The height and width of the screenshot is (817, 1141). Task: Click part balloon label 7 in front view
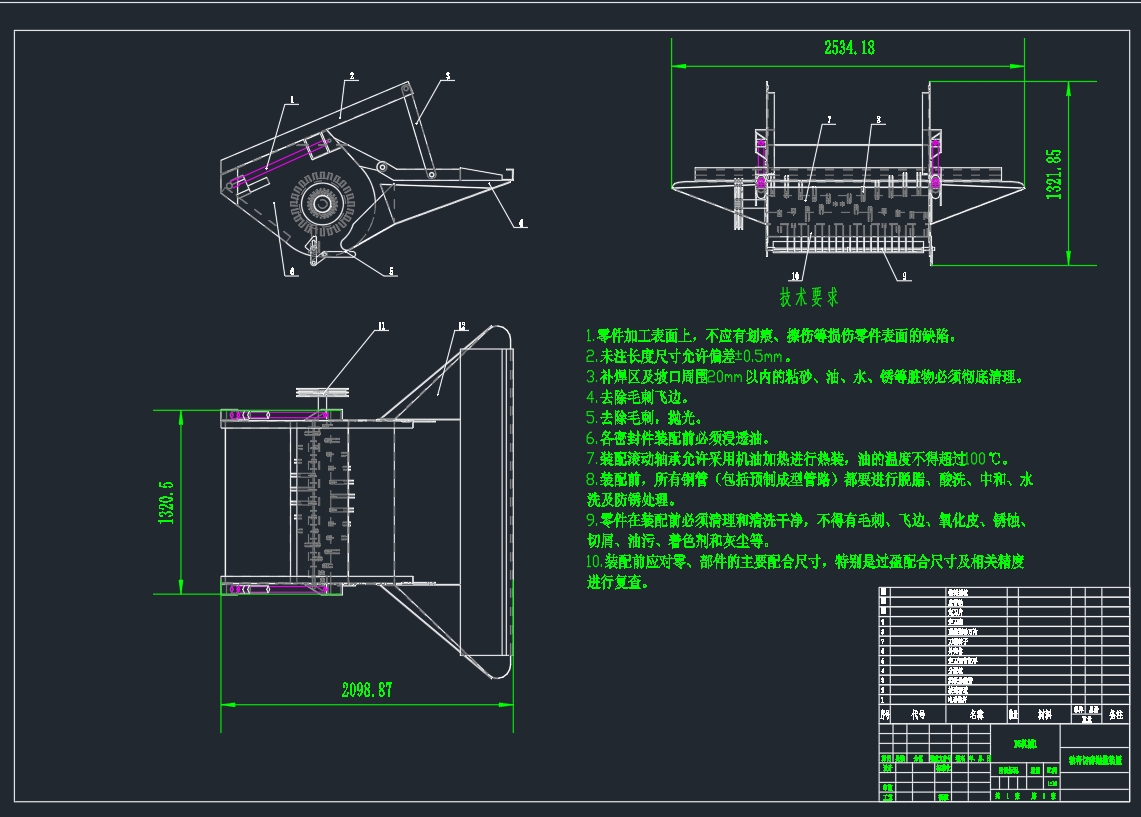pyautogui.click(x=829, y=120)
